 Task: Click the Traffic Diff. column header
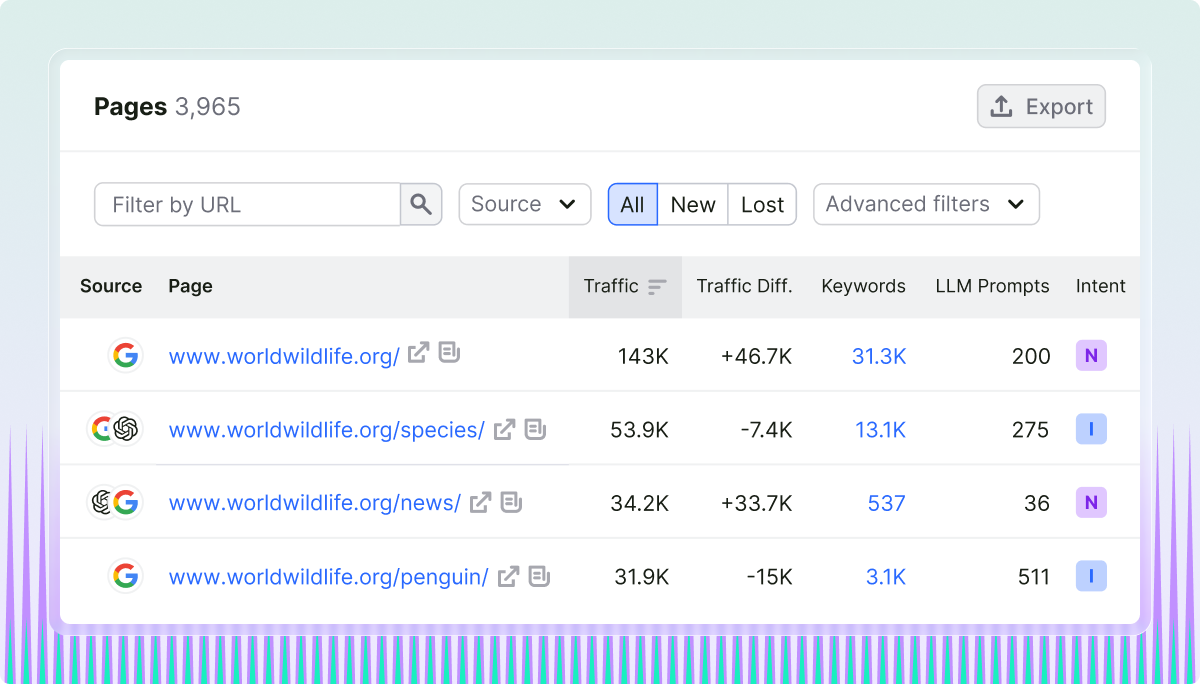pyautogui.click(x=744, y=286)
